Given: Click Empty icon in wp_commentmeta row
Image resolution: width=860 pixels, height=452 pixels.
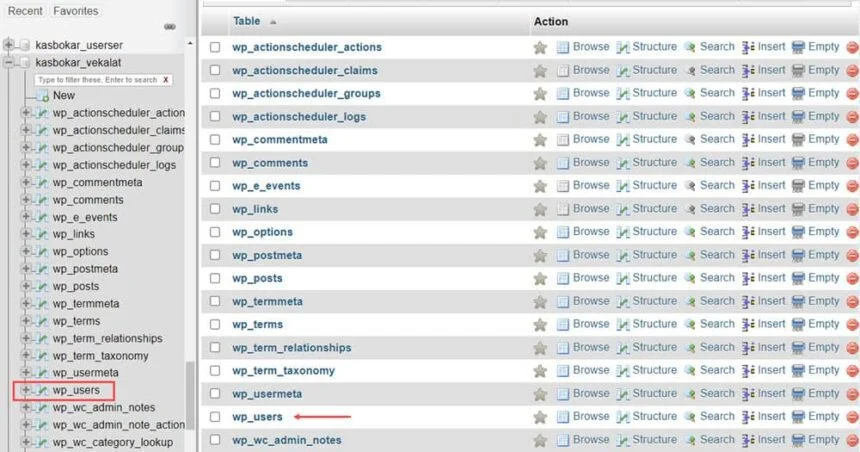Looking at the screenshot, I should point(799,140).
